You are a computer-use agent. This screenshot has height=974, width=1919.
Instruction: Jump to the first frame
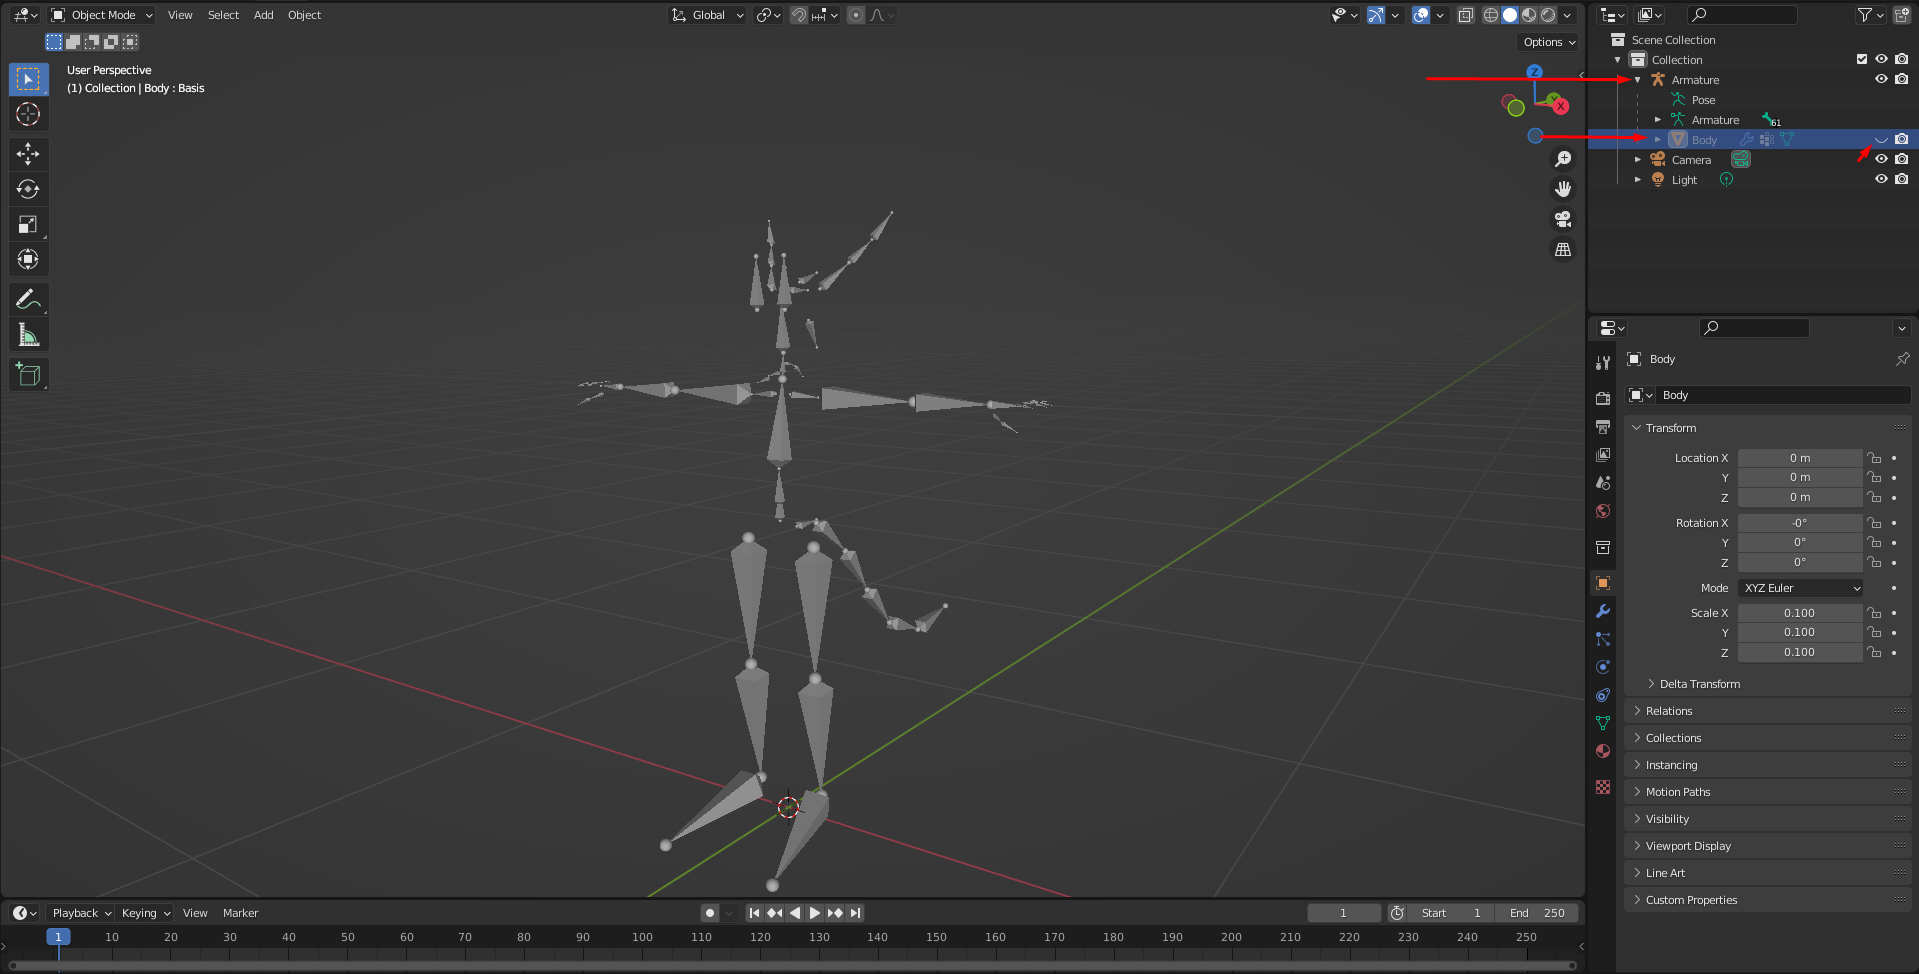coord(755,913)
